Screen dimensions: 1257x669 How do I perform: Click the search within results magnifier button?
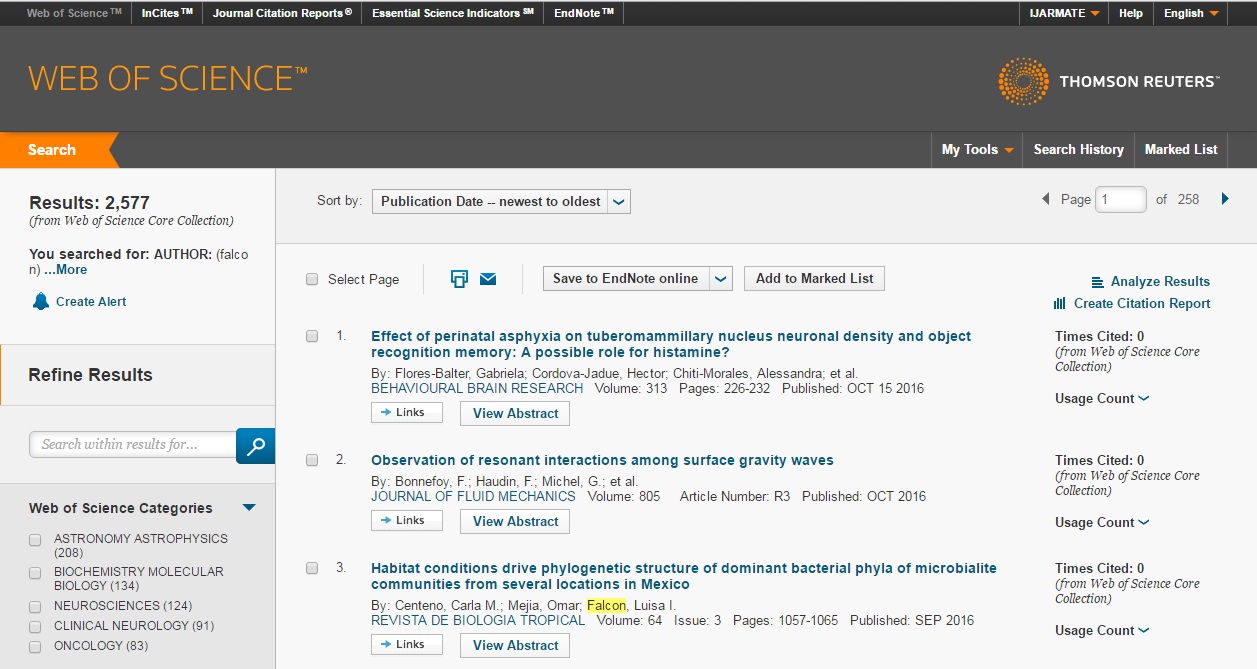click(x=256, y=445)
